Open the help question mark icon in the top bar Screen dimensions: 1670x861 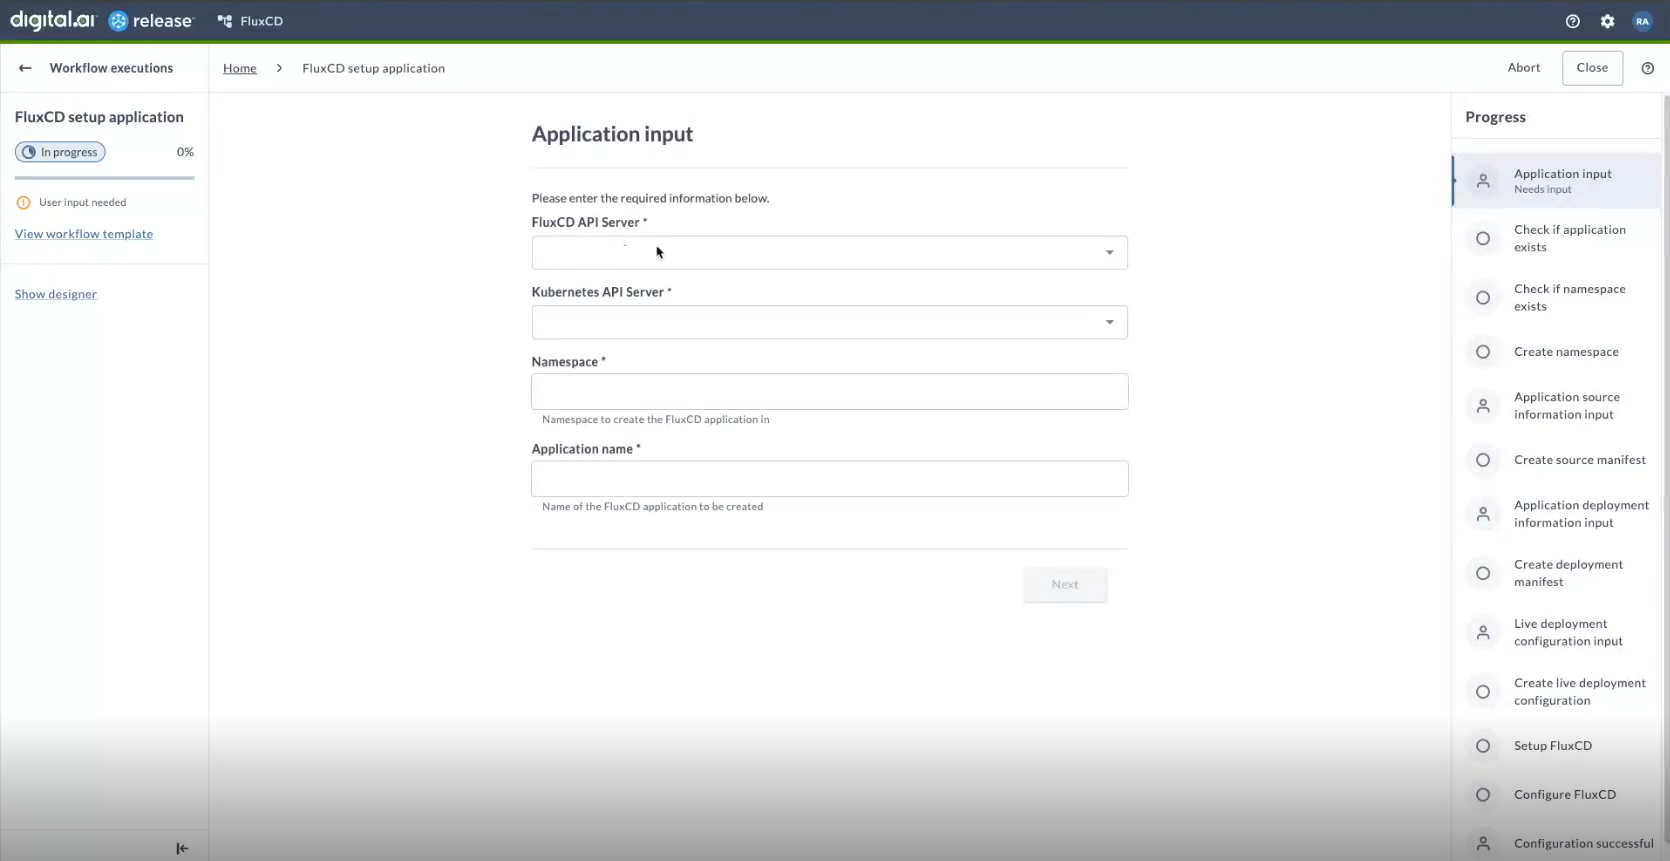point(1573,21)
